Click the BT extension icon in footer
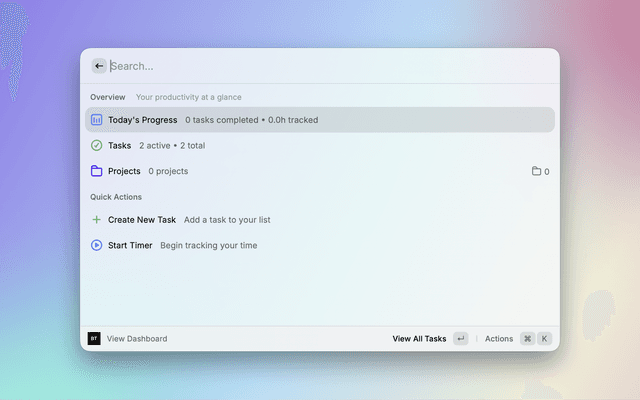640x400 pixels. pyautogui.click(x=94, y=339)
